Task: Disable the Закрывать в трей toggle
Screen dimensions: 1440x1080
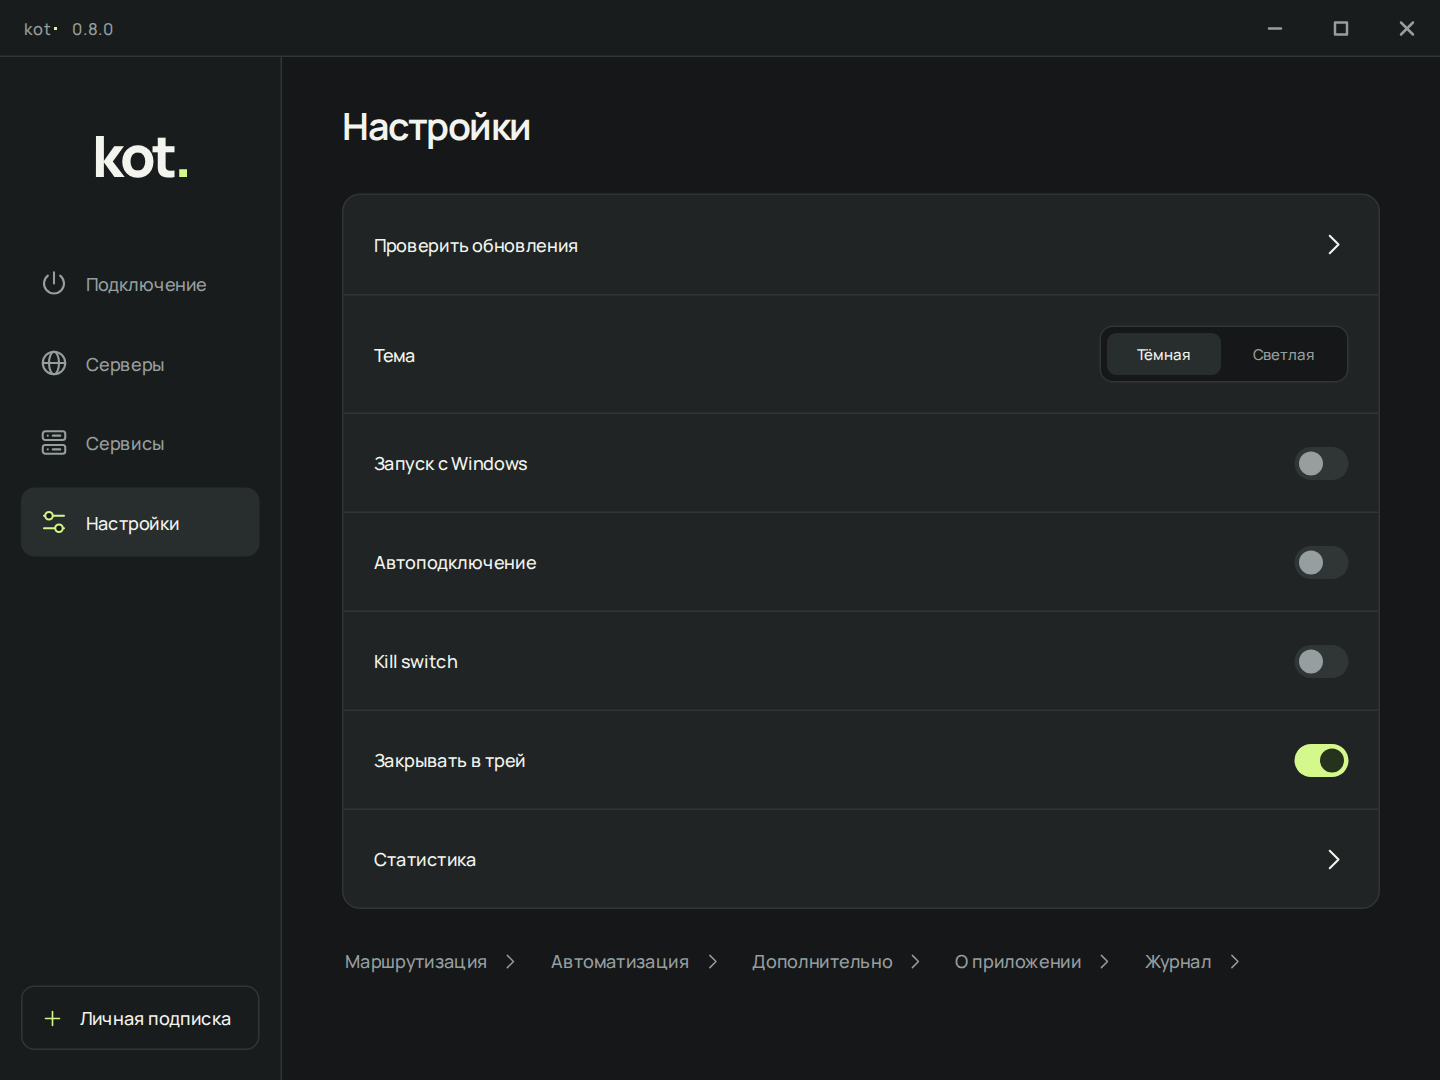Action: coord(1321,760)
